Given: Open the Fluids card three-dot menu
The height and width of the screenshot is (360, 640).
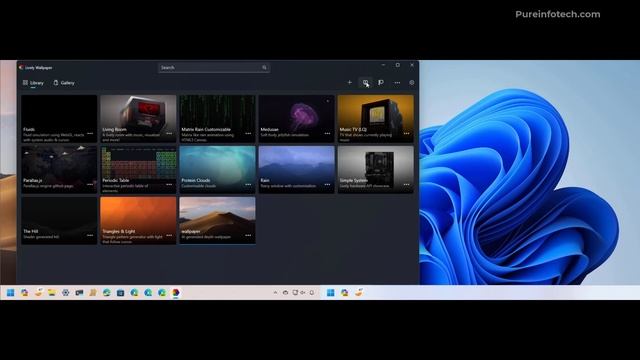Looking at the screenshot, I should tap(90, 133).
